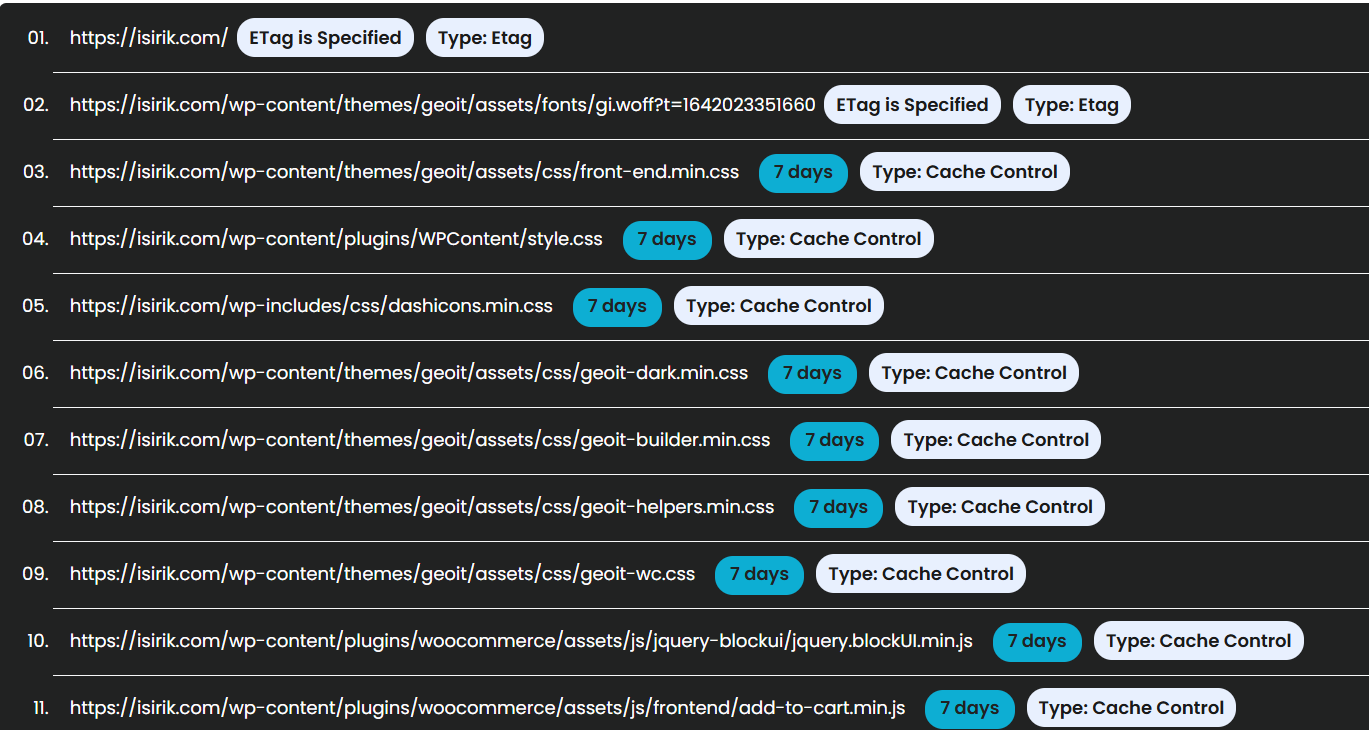Open the geoit-wc.css URL
Viewport: 1369px width, 730px height.
tap(383, 574)
